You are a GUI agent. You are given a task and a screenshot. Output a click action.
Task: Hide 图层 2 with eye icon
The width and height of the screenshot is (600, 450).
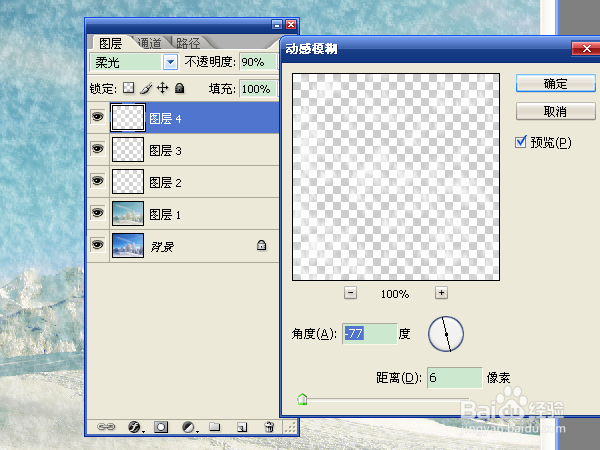[x=98, y=181]
